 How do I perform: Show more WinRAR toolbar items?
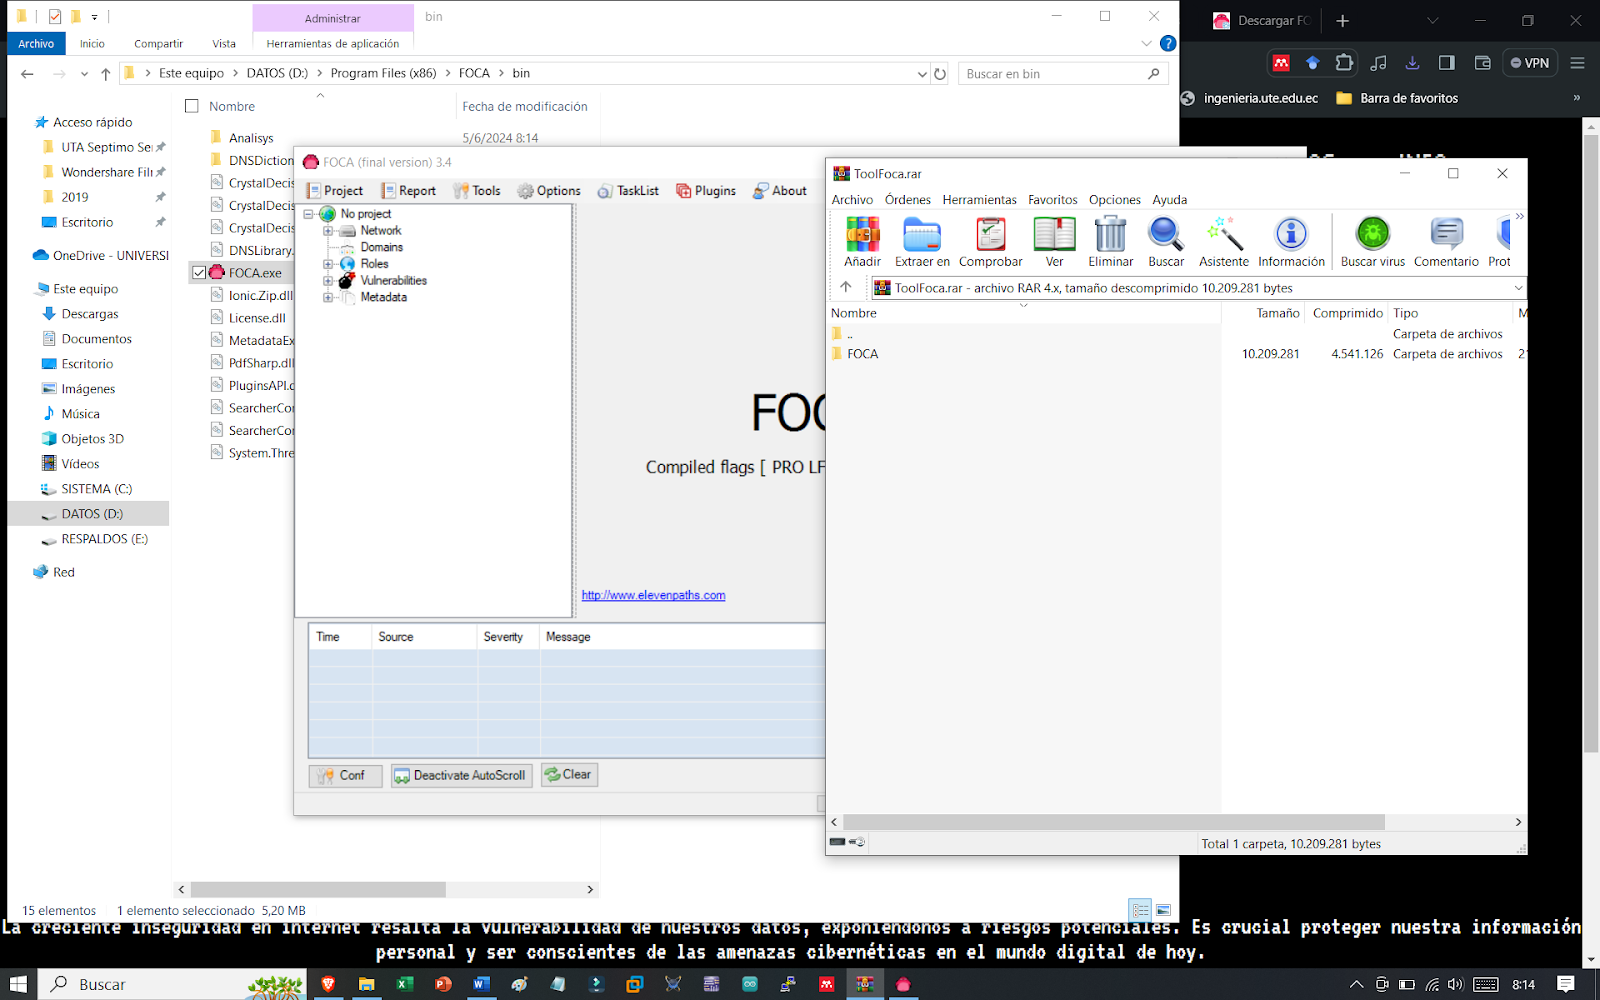1519,216
